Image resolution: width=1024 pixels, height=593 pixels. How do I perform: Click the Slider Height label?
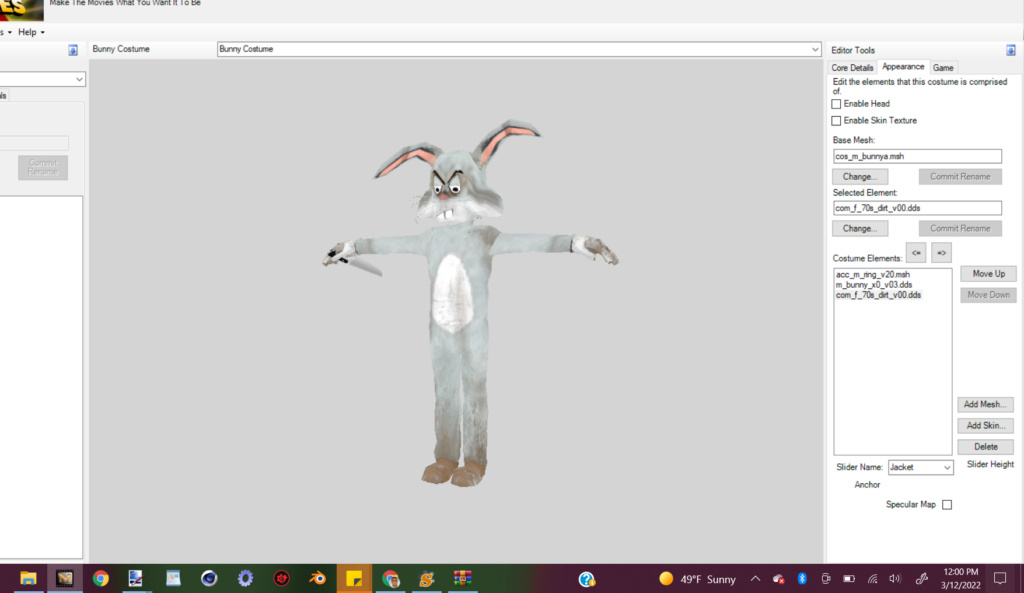pyautogui.click(x=990, y=464)
